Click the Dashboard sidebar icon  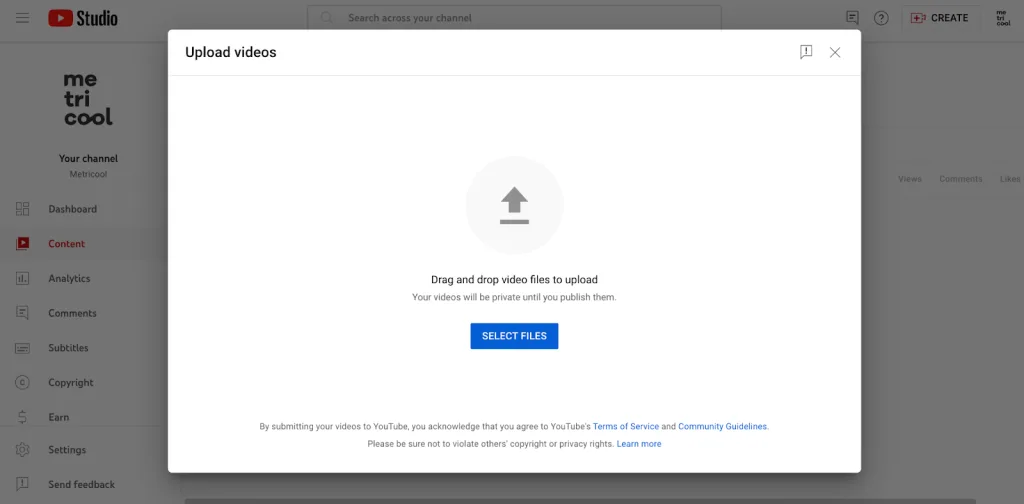[x=22, y=209]
